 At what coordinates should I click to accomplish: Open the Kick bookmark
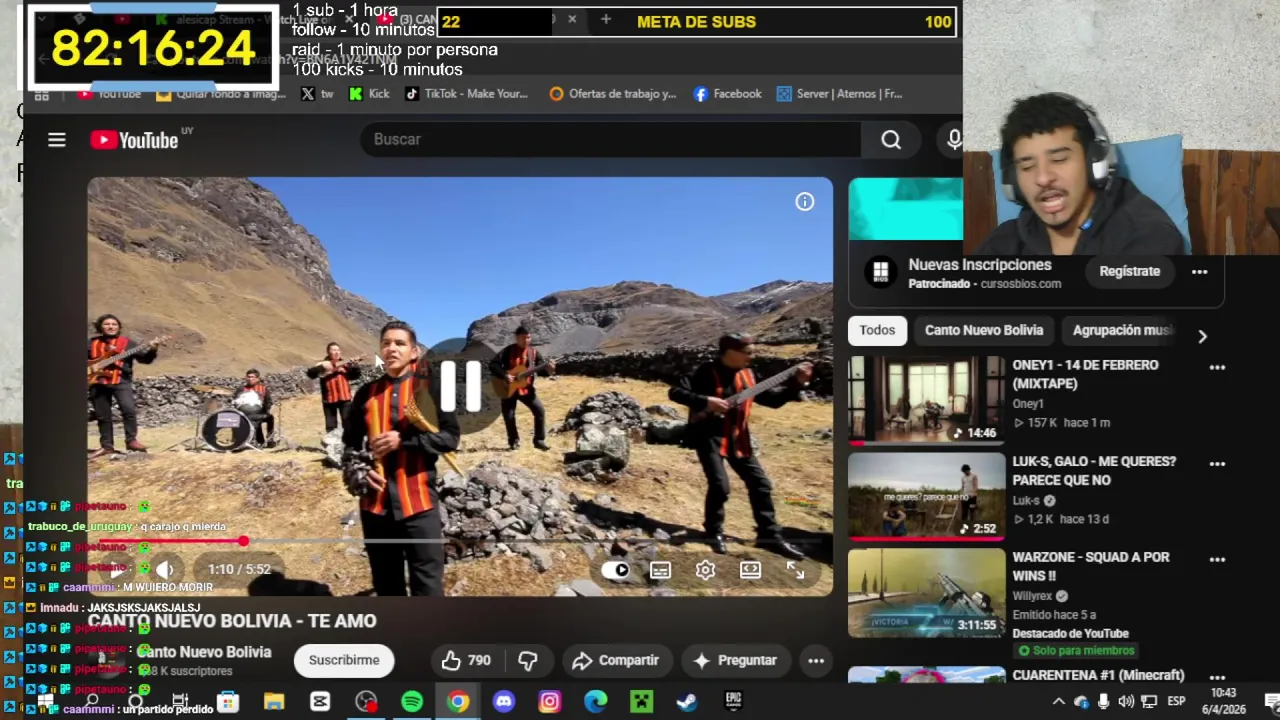tap(369, 94)
